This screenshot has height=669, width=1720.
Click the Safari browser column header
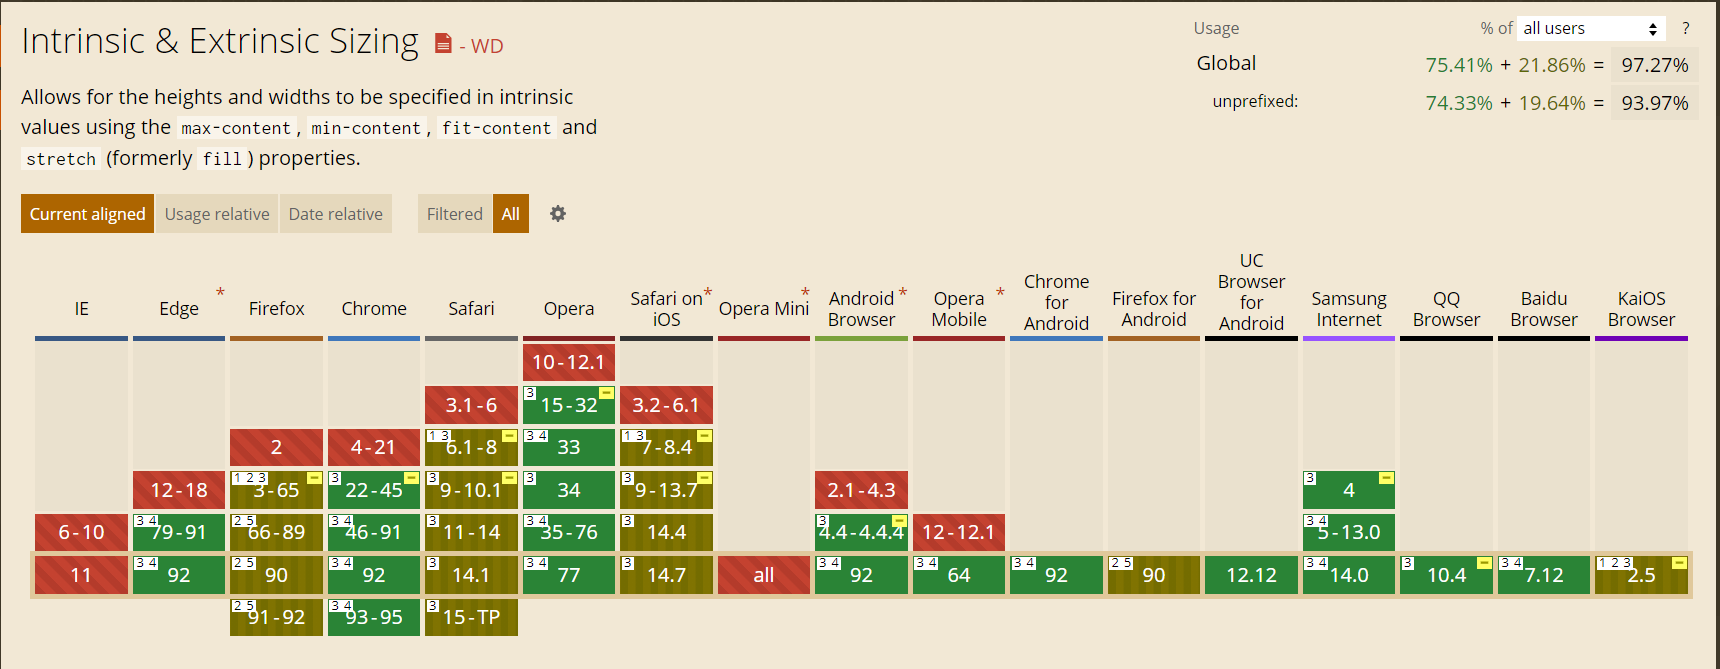point(471,308)
